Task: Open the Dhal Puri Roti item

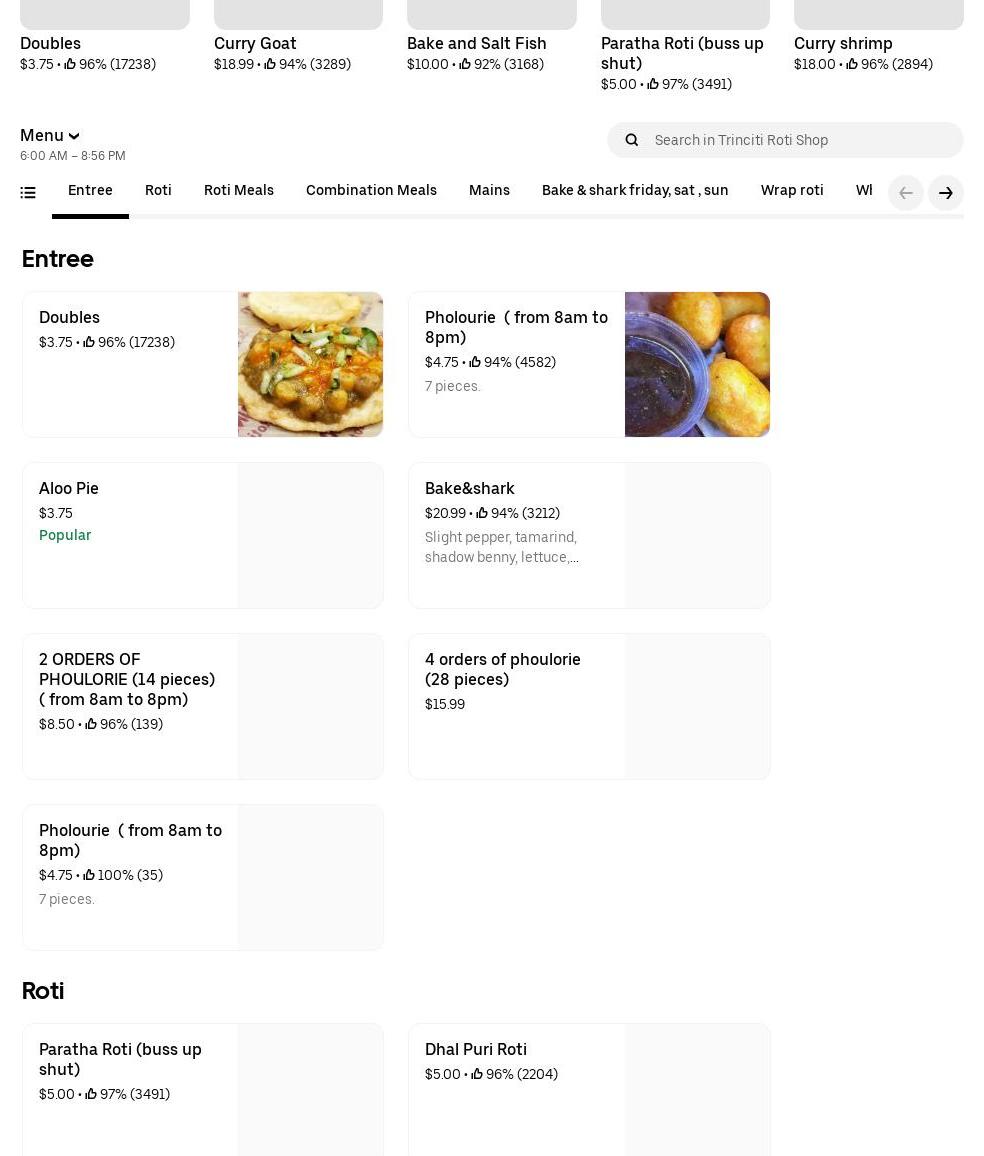Action: pos(589,1090)
